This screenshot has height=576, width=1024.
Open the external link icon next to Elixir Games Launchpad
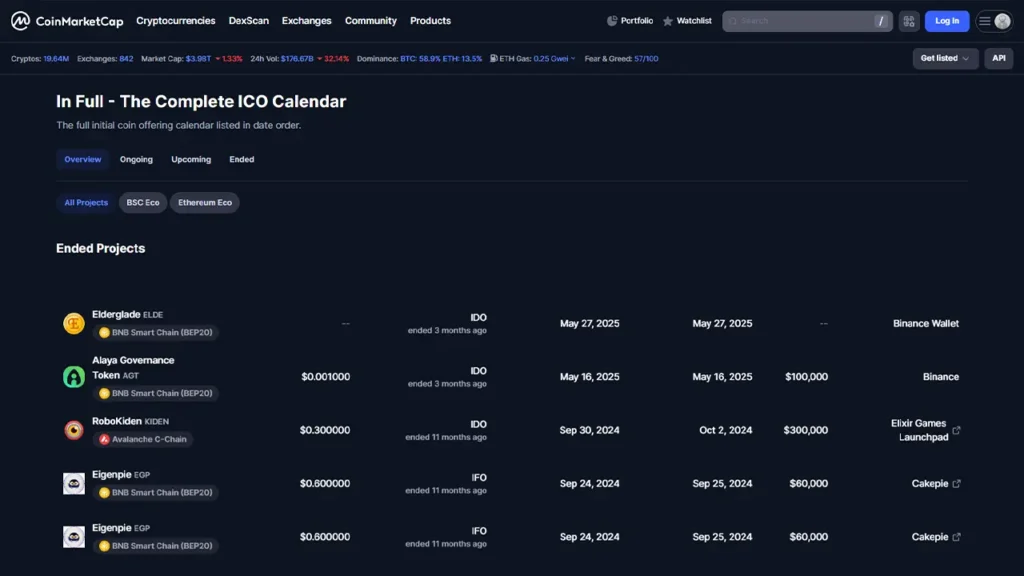tap(956, 430)
